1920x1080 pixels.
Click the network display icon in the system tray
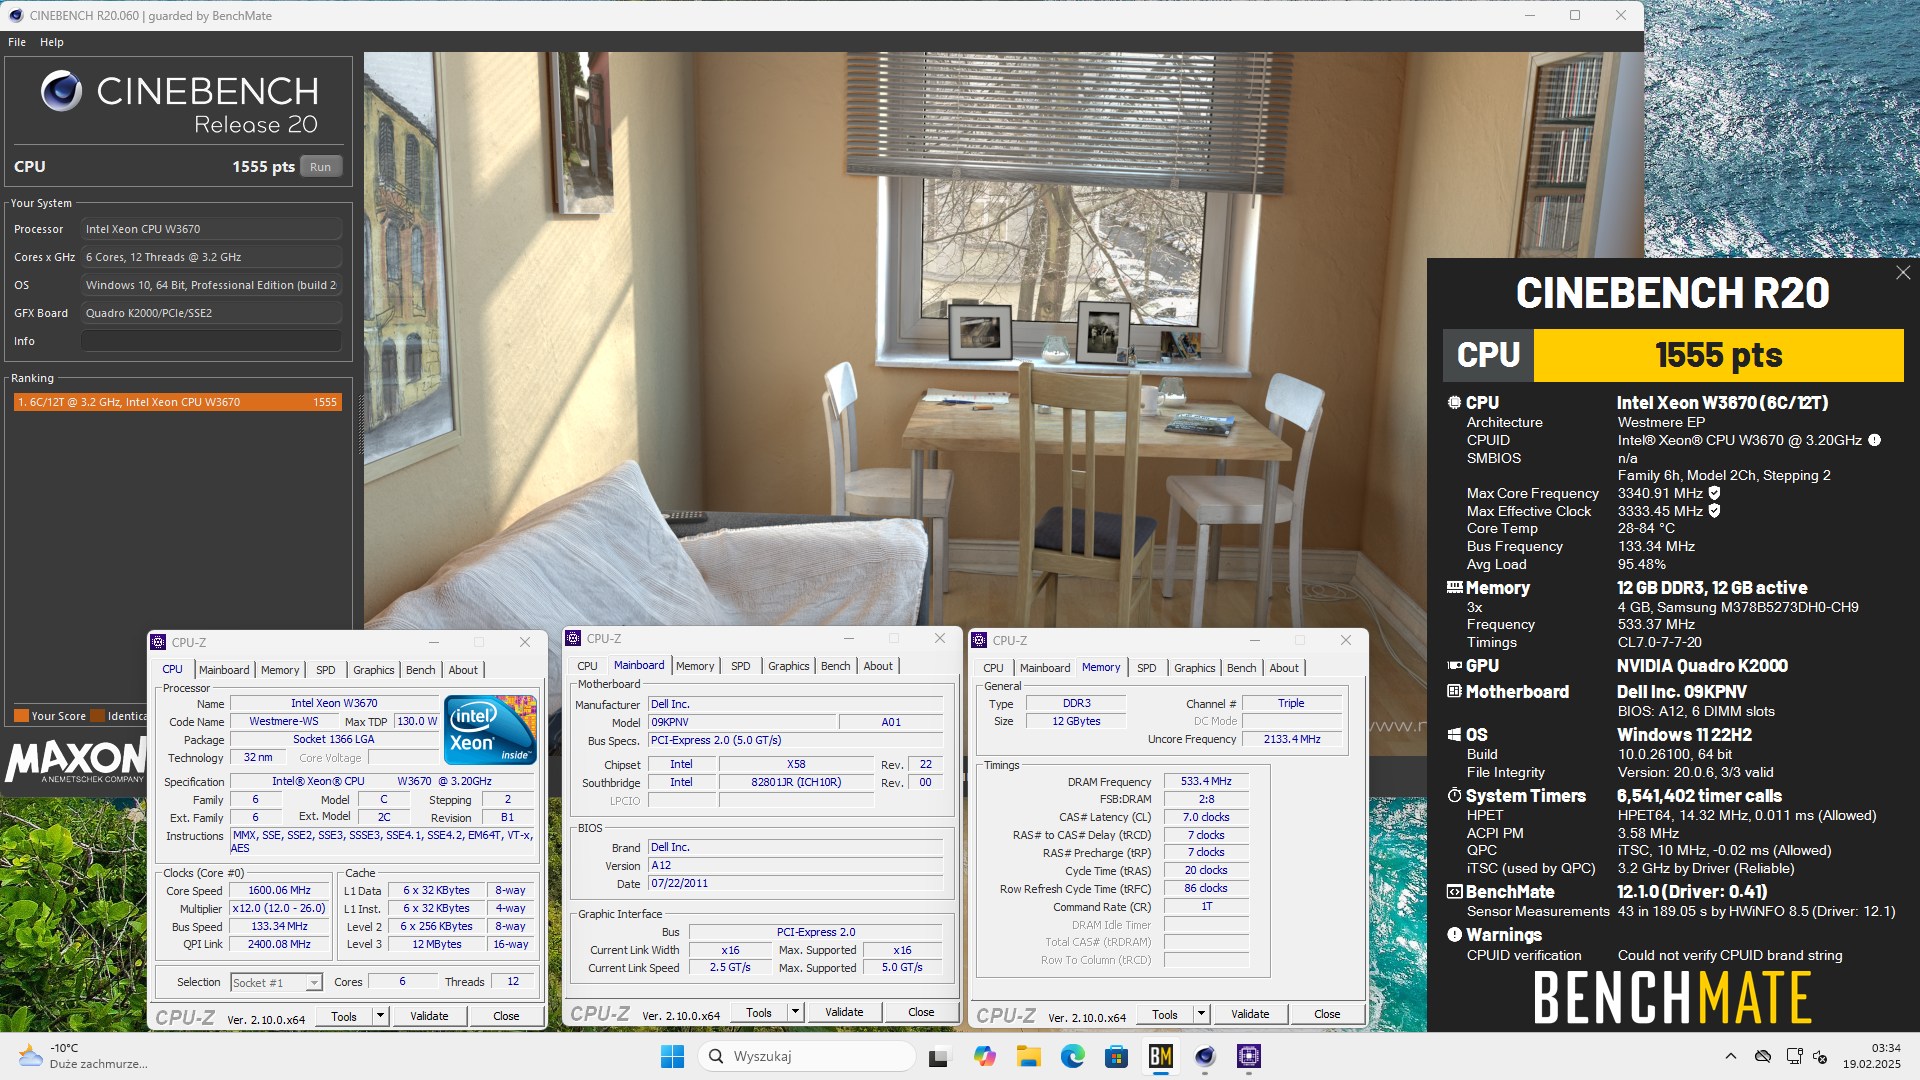click(1794, 1056)
